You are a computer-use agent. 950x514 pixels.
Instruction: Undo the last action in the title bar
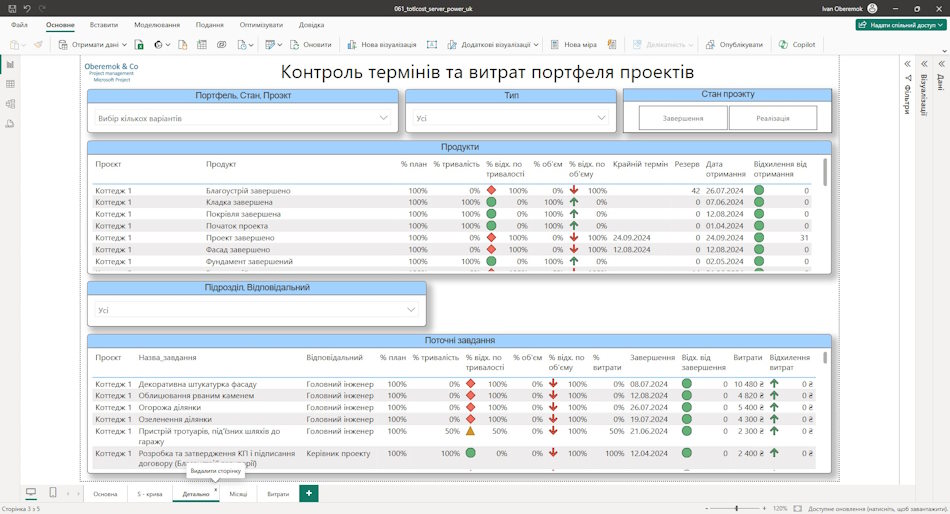tap(27, 8)
